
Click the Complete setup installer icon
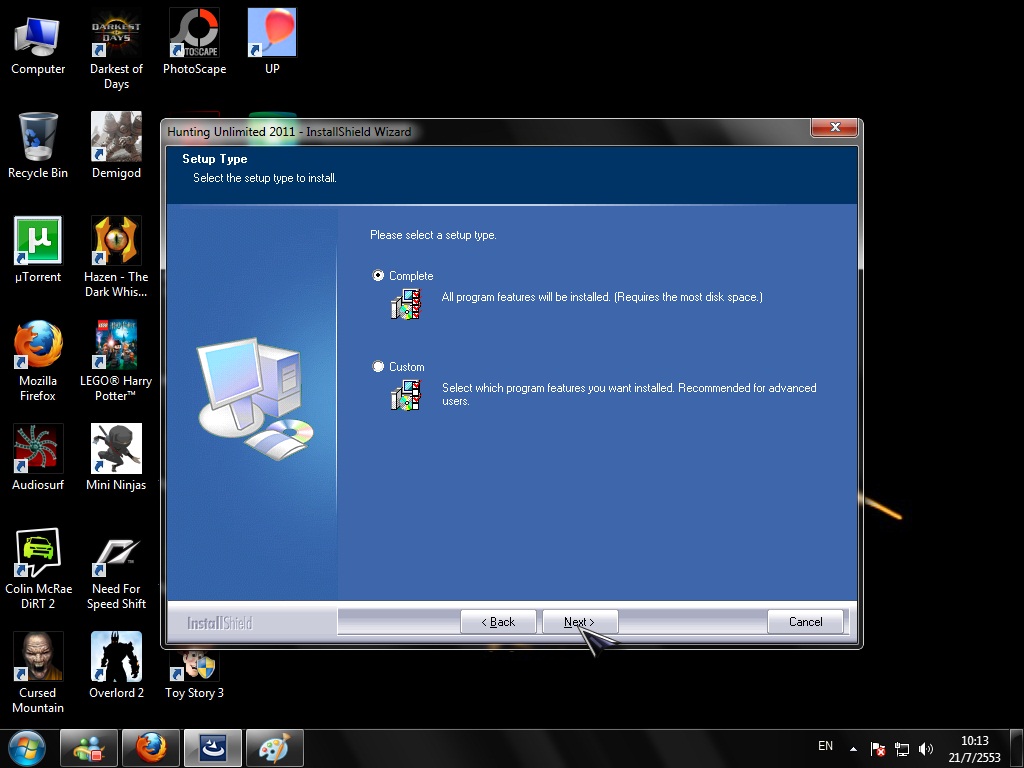coord(406,304)
